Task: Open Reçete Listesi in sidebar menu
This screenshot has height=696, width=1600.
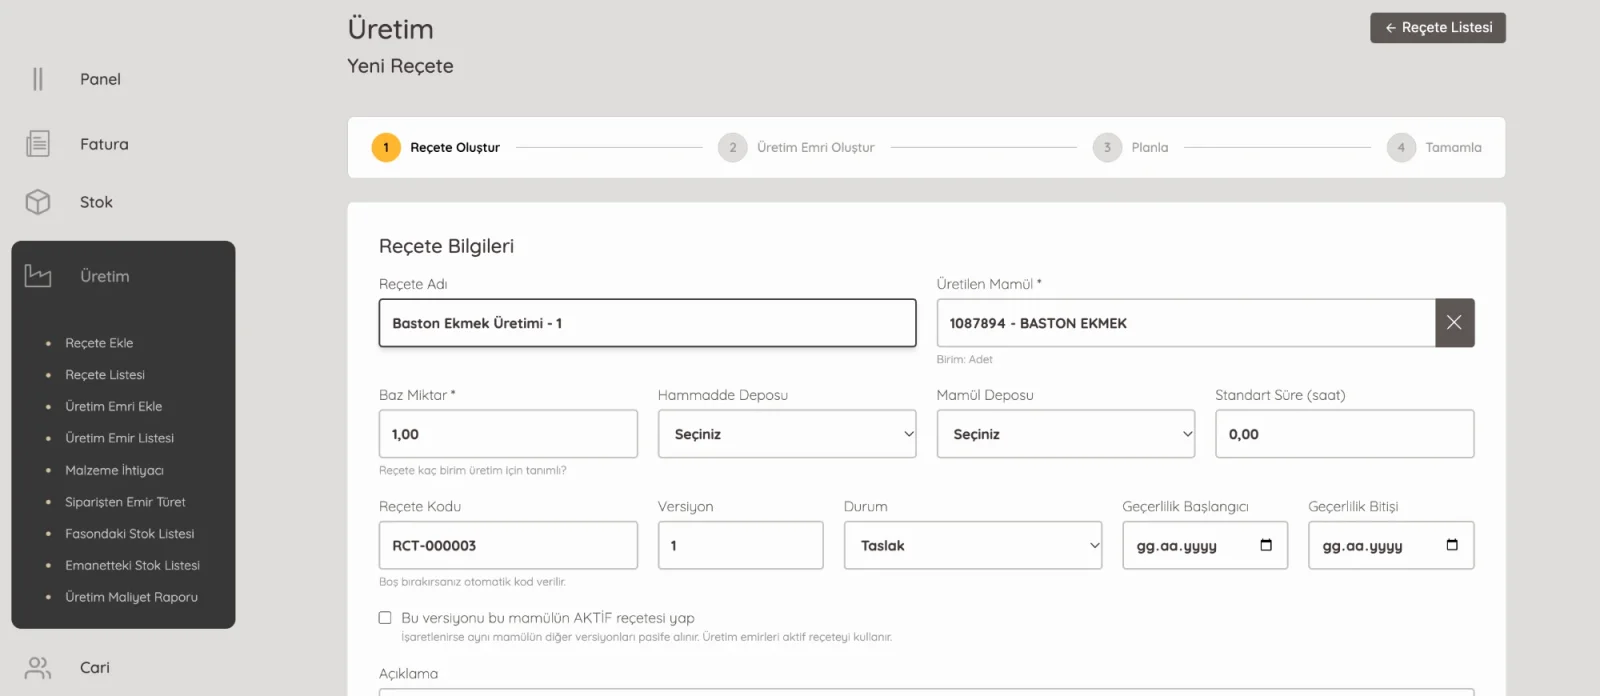Action: [105, 375]
